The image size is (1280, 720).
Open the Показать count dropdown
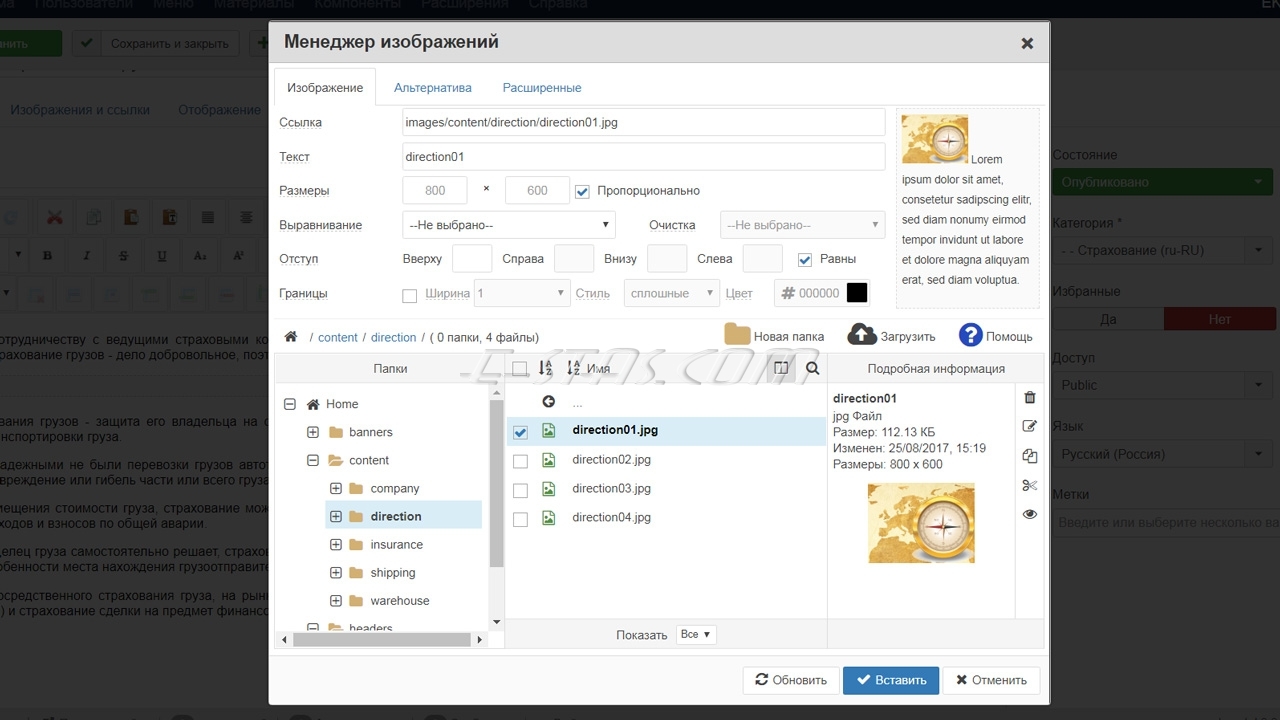[x=696, y=634]
